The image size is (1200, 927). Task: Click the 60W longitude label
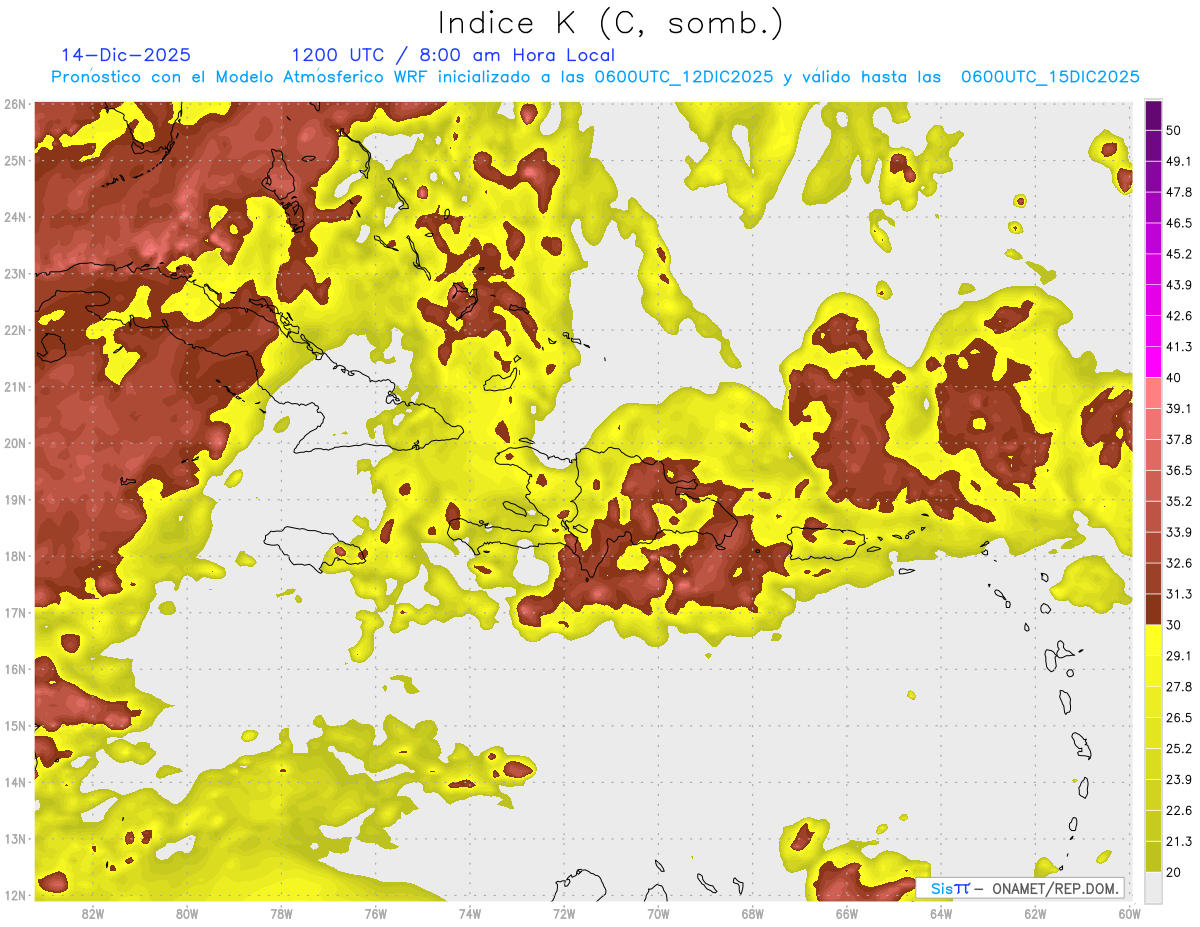1129,913
